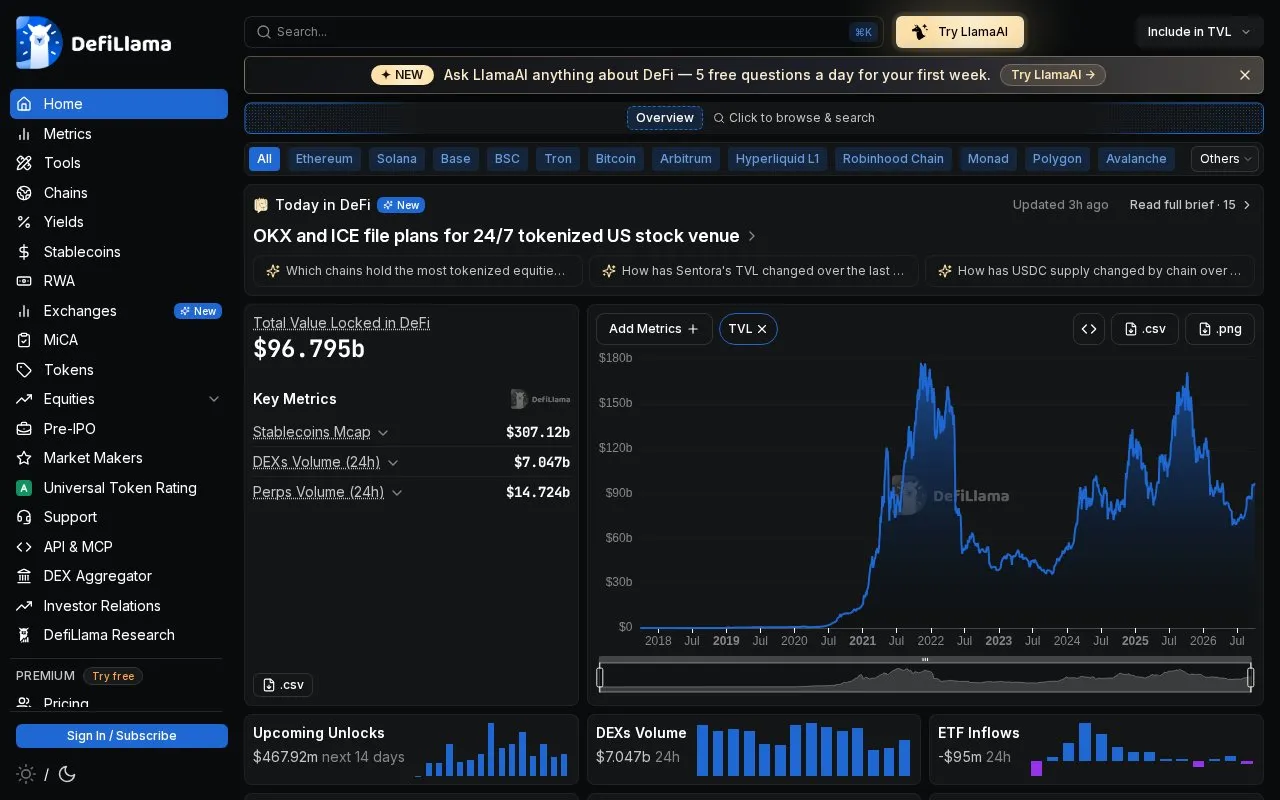Click the Metrics sidebar icon

(24, 134)
